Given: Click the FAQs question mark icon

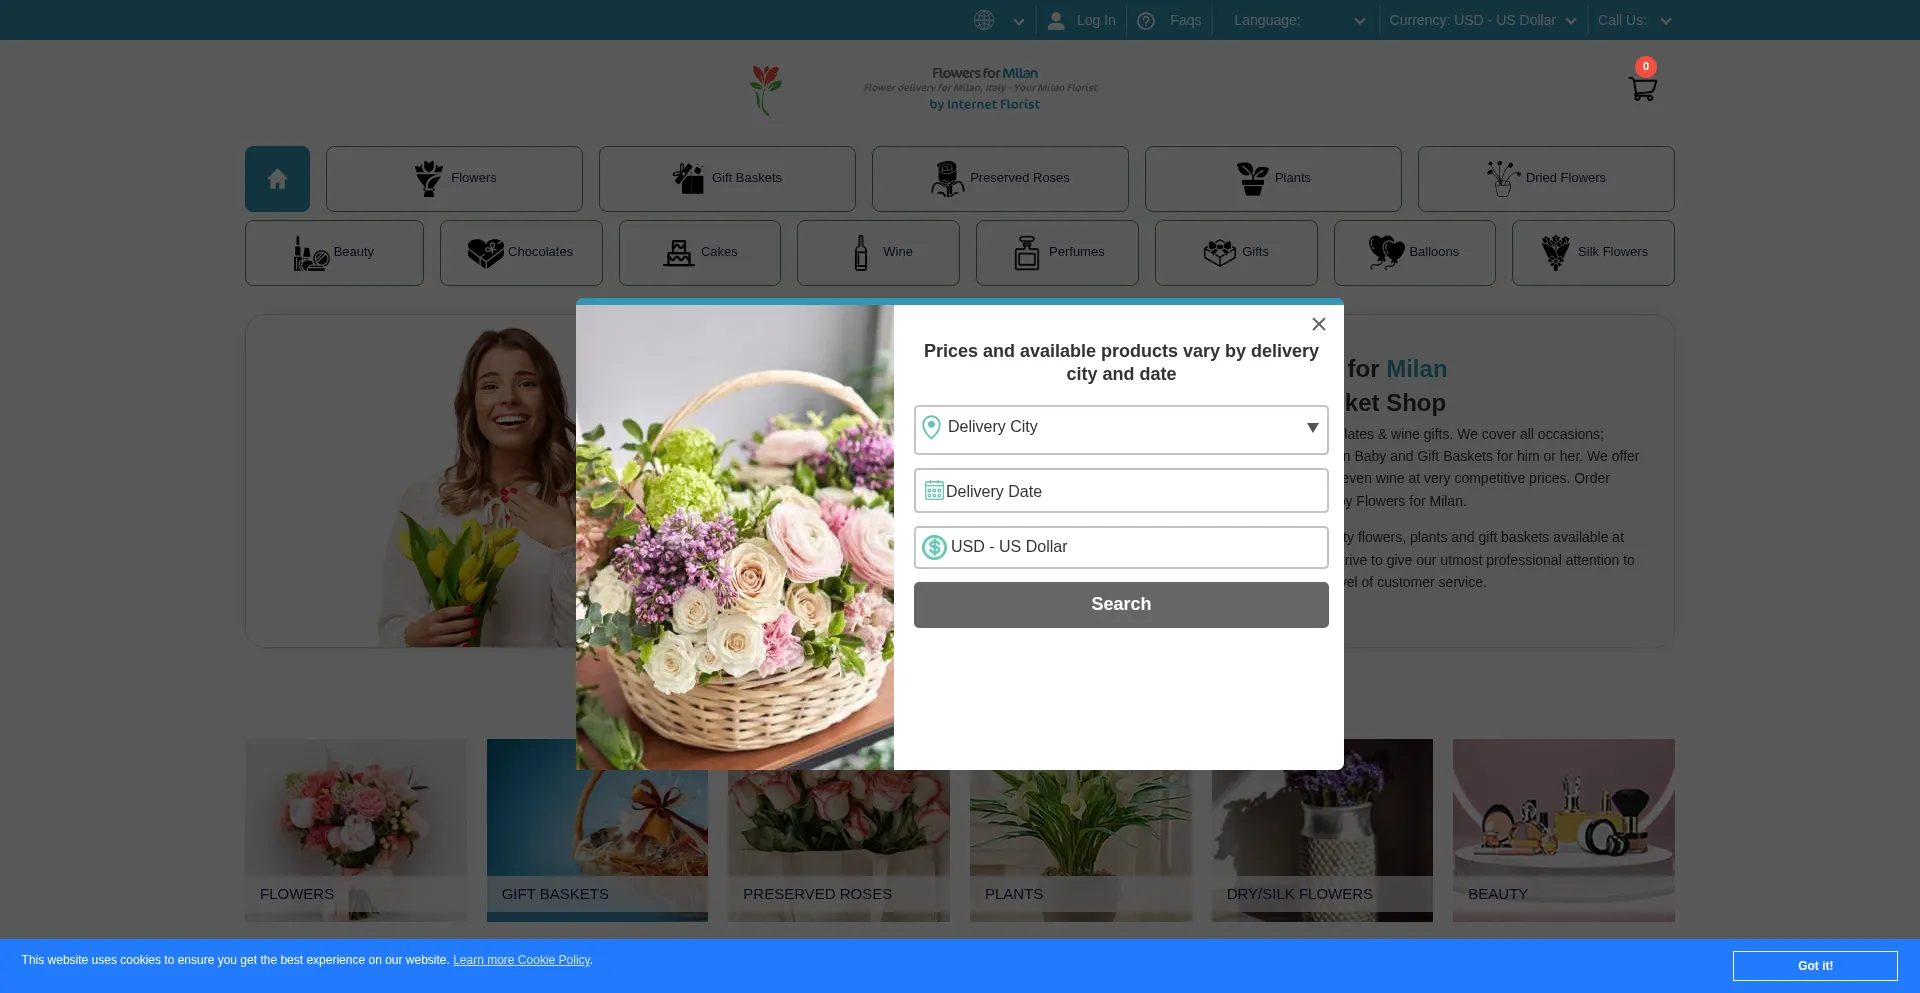Looking at the screenshot, I should click(x=1146, y=21).
